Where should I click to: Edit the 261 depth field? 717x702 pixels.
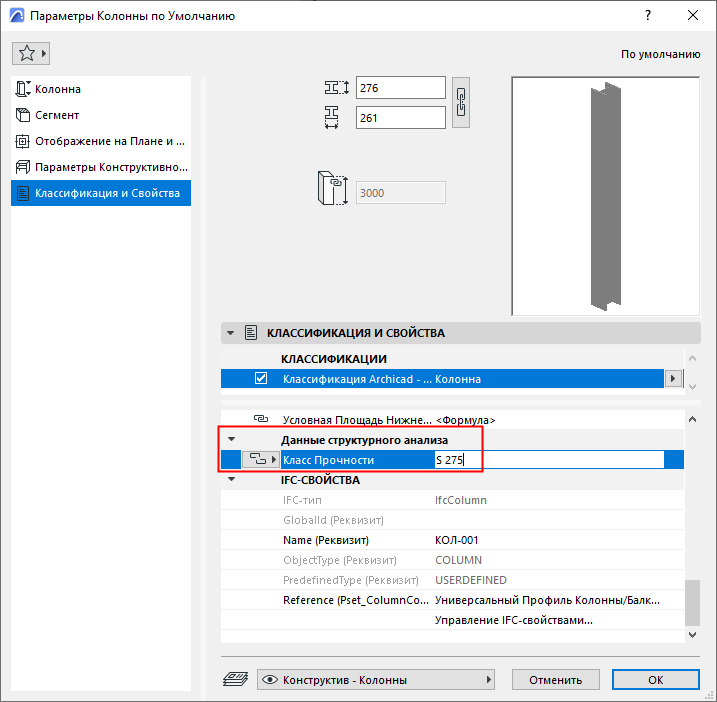point(401,118)
